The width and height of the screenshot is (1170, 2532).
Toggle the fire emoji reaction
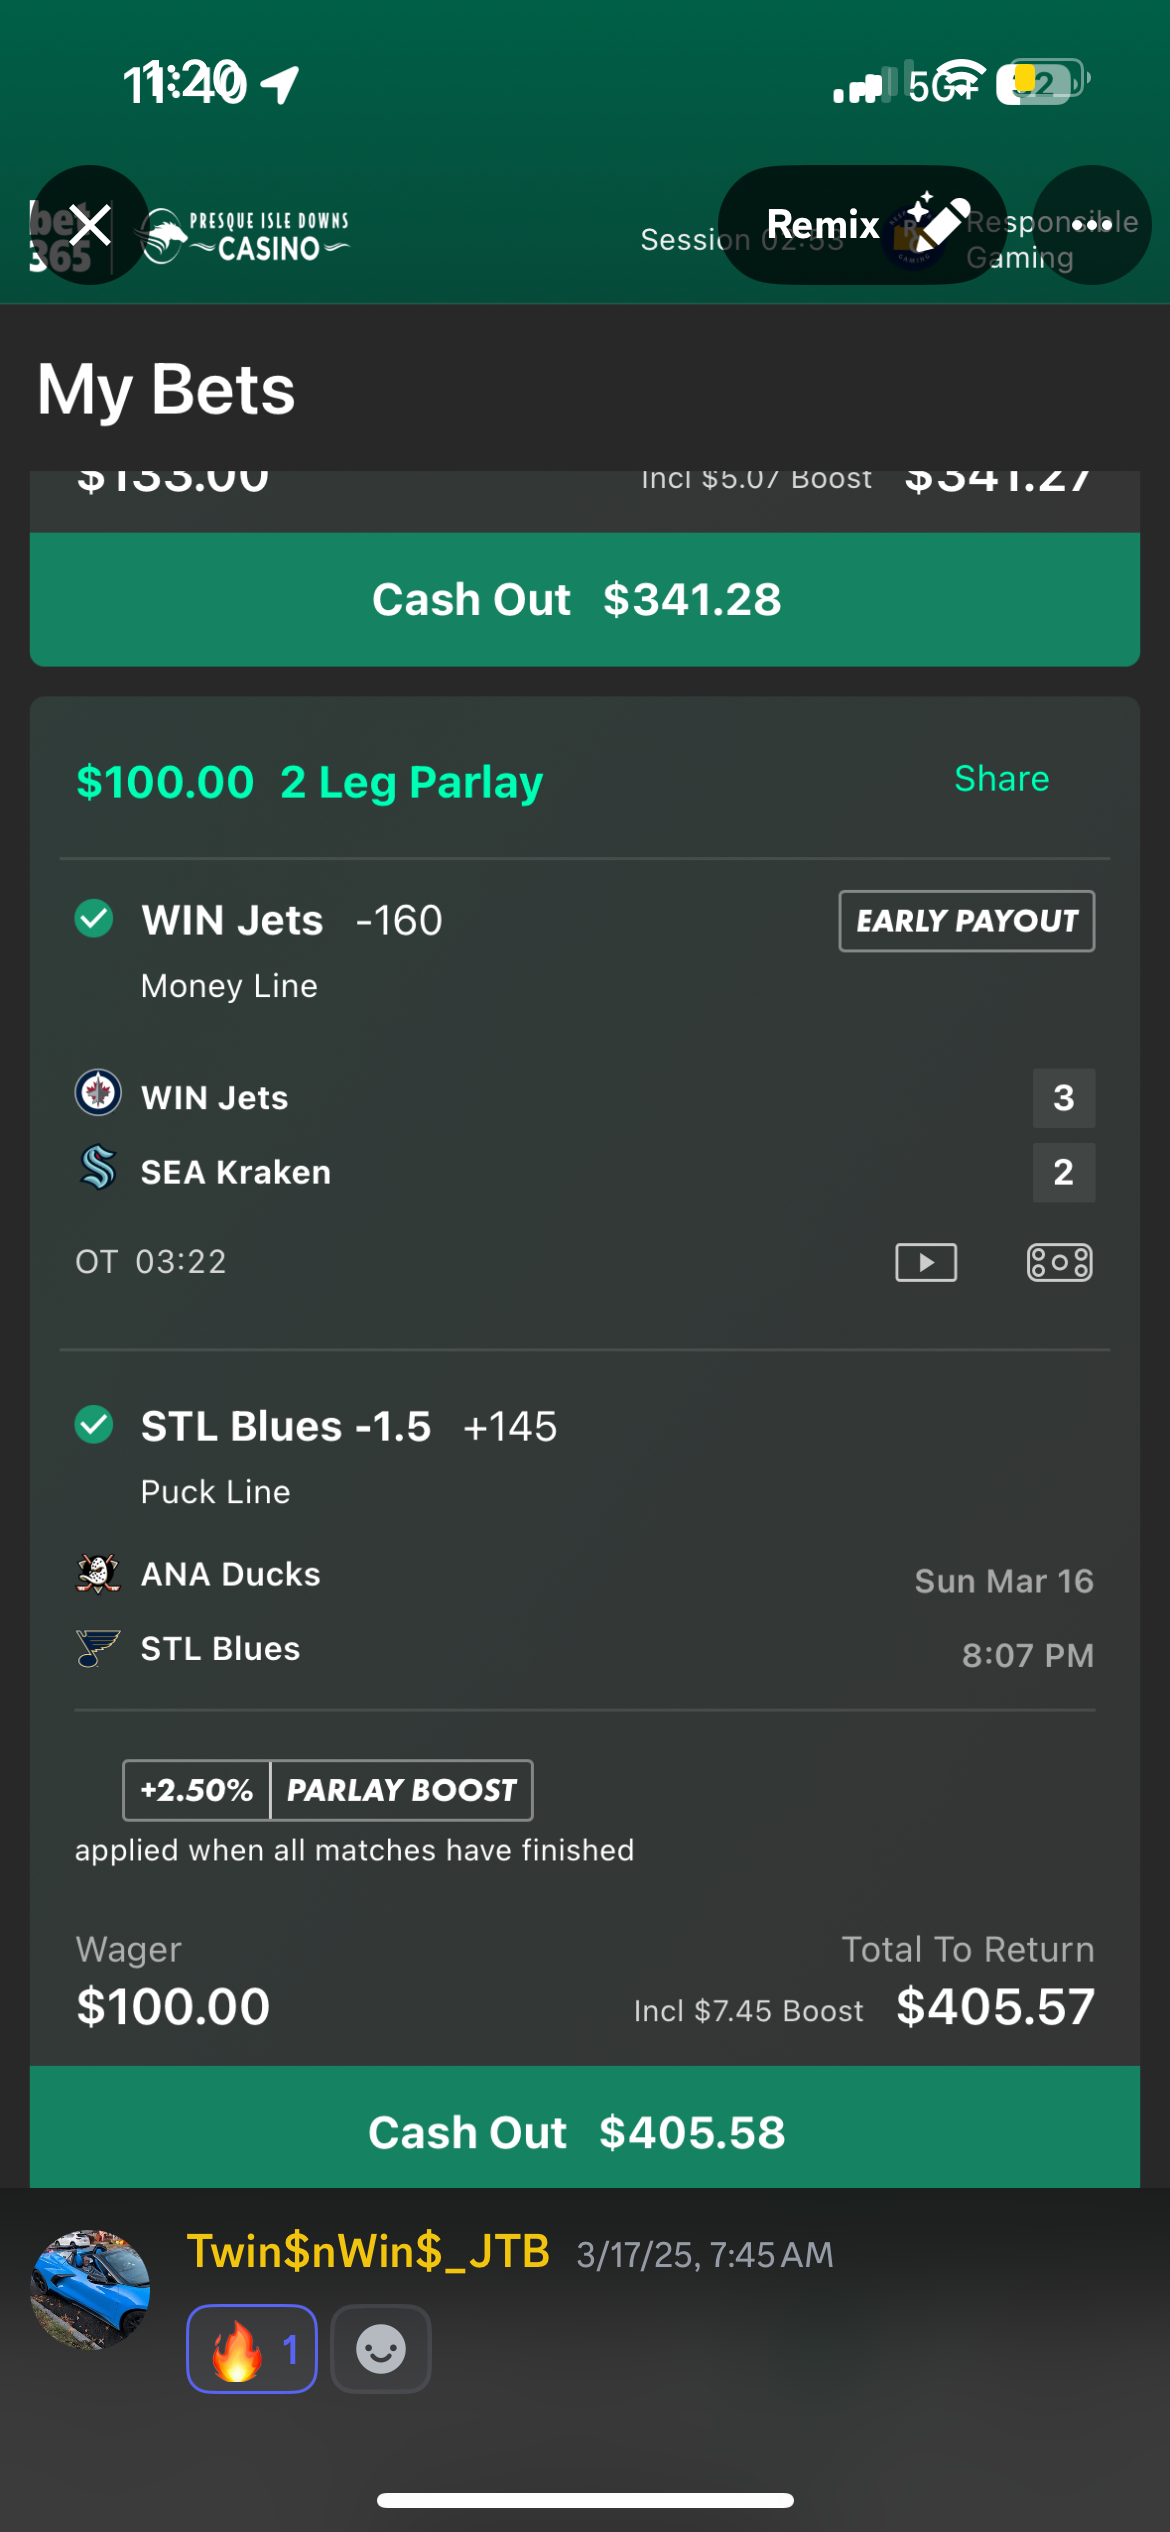[x=252, y=2349]
